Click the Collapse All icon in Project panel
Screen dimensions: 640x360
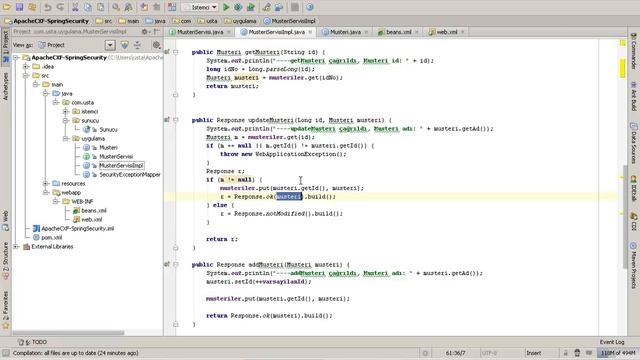tap(138, 45)
